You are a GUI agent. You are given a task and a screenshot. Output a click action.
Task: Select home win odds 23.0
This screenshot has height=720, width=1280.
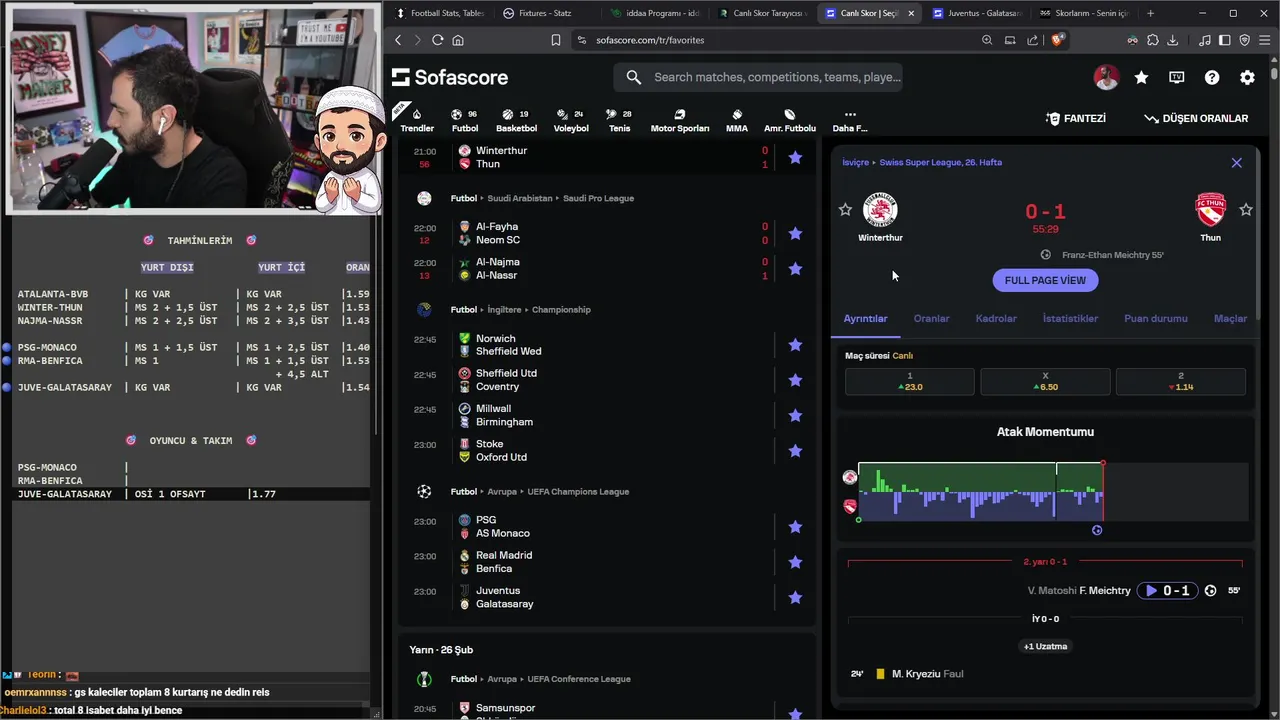pyautogui.click(x=910, y=382)
